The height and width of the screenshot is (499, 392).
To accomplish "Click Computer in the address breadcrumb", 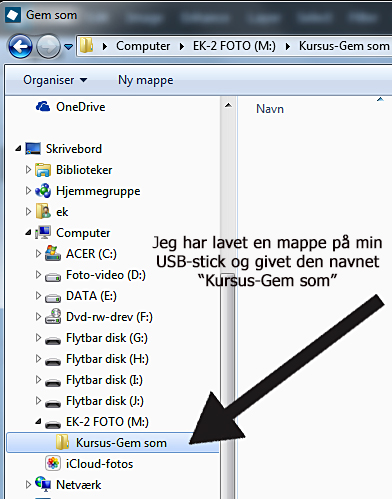I will tap(143, 46).
